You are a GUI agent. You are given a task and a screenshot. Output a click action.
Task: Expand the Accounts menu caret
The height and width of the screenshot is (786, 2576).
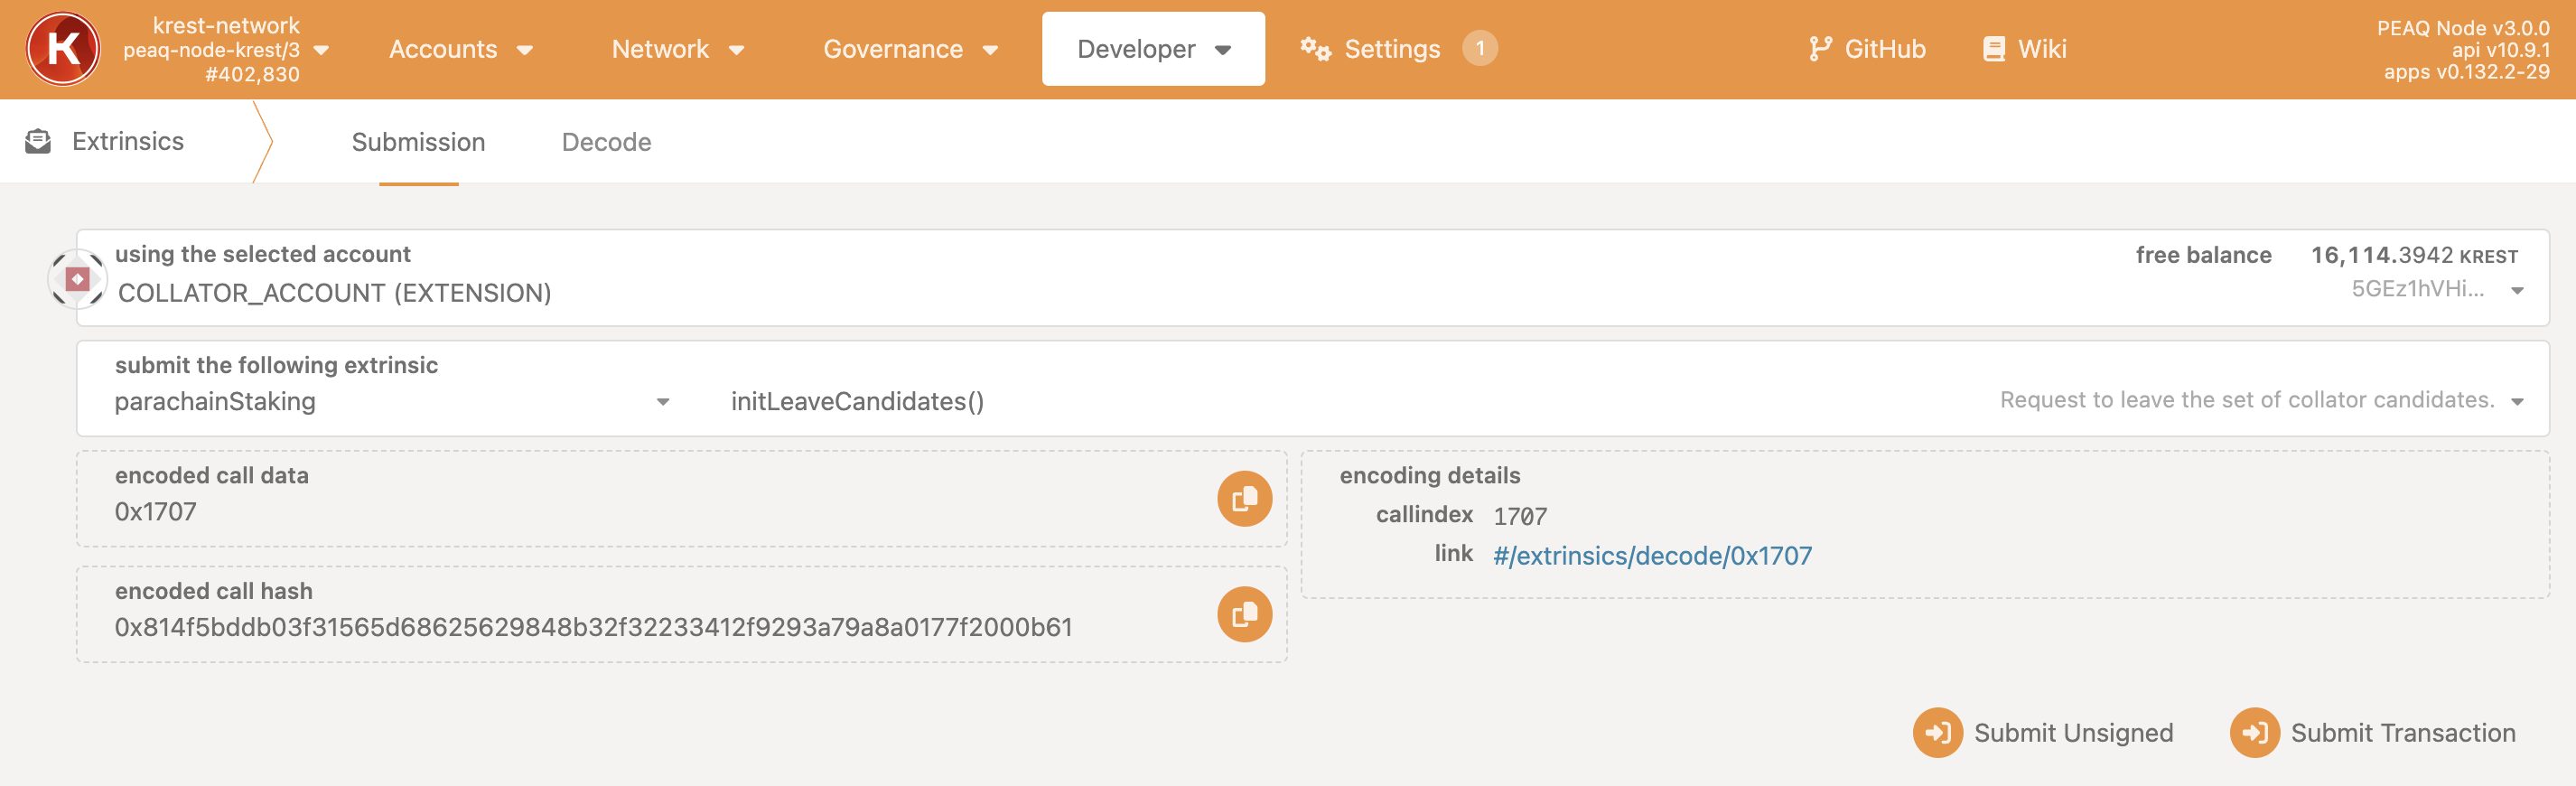[x=525, y=50]
